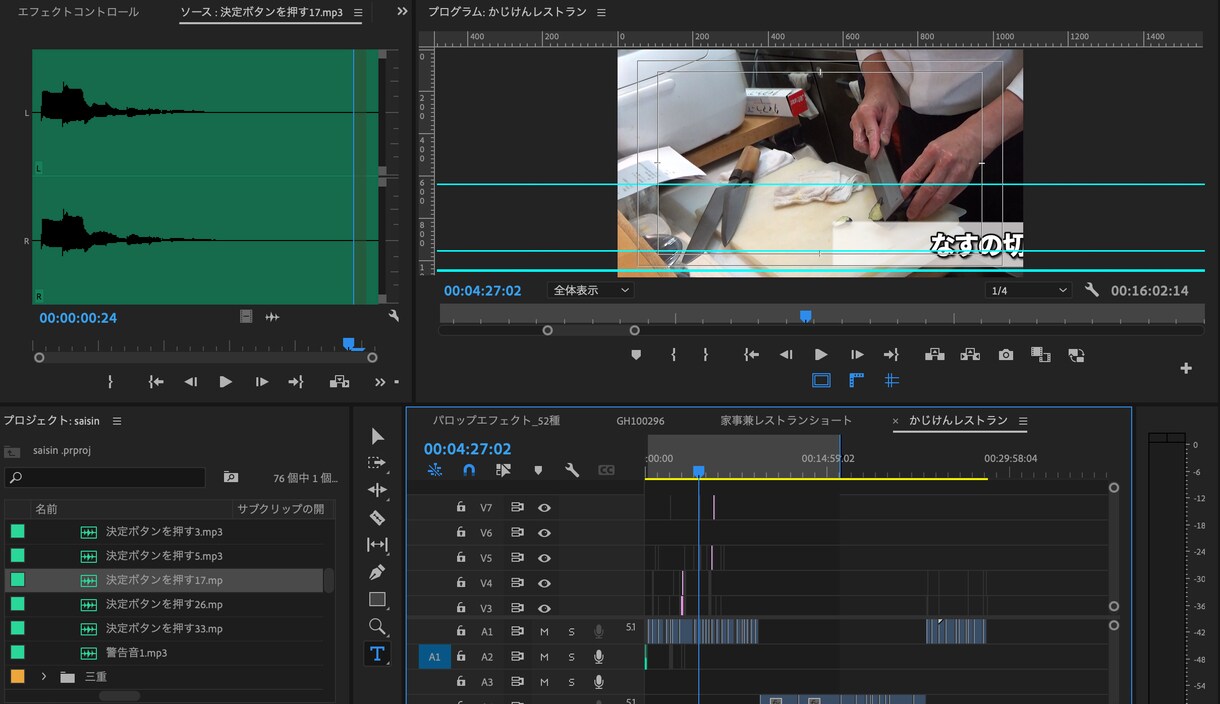Open the 全体表示 zoom level dropdown
The image size is (1220, 704).
click(591, 290)
